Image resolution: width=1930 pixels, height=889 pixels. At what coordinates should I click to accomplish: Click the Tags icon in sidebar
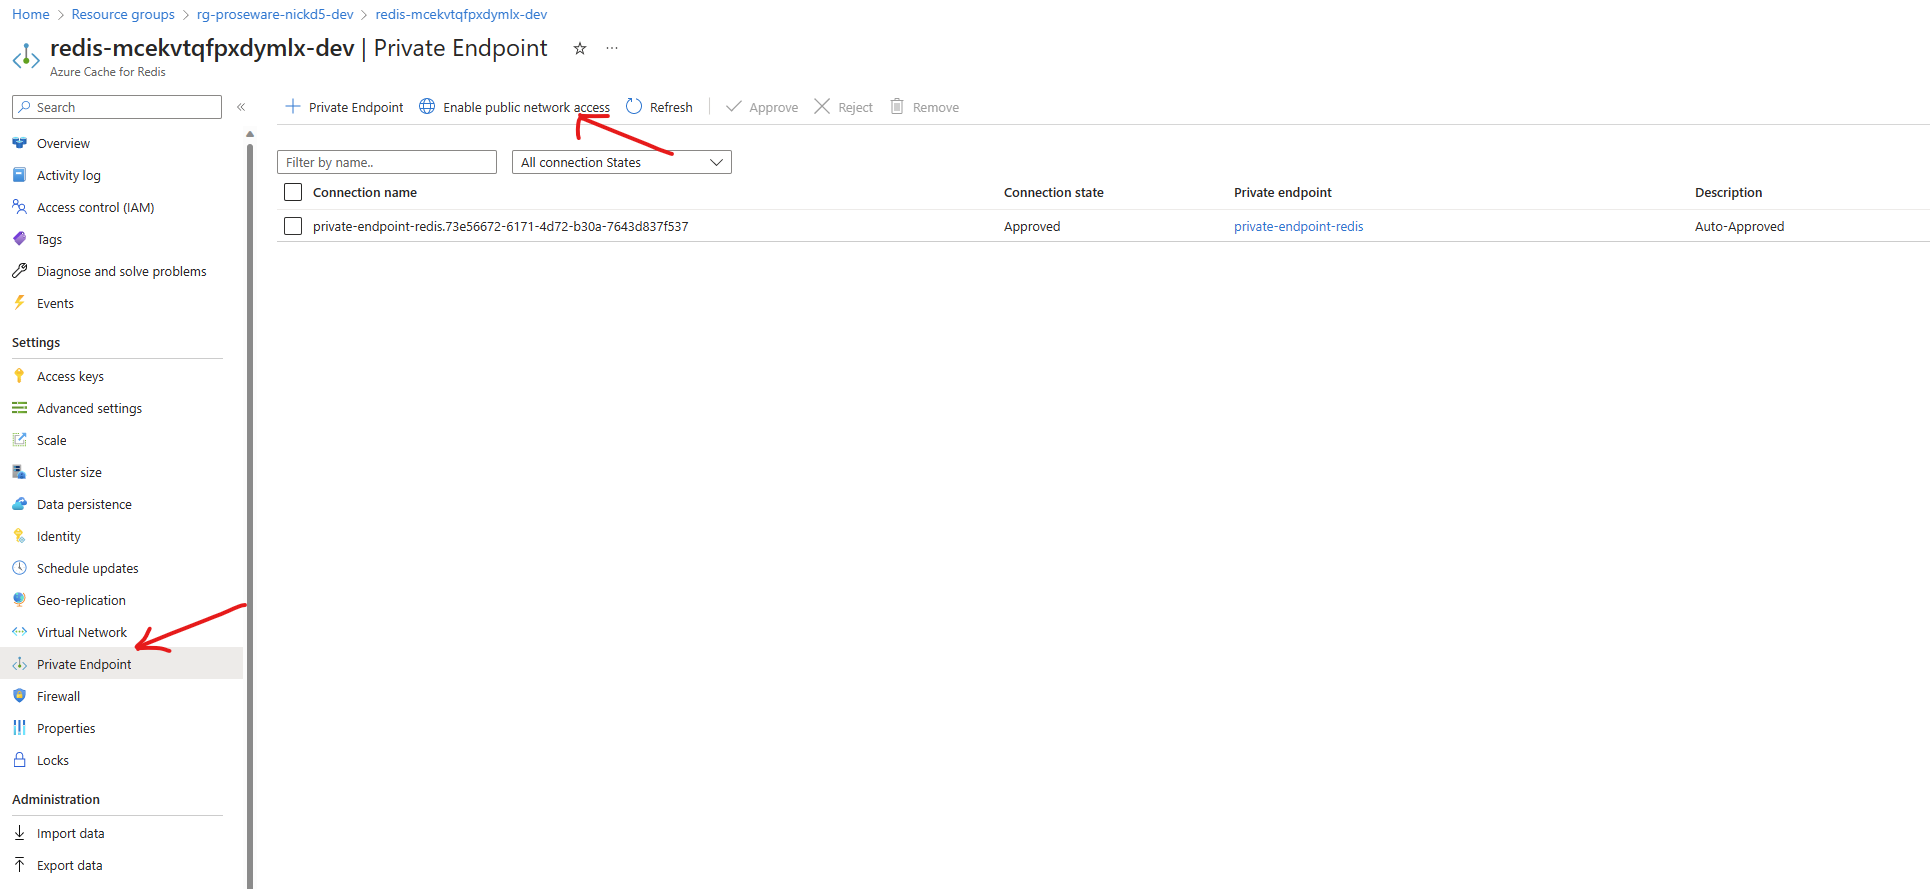(x=19, y=239)
